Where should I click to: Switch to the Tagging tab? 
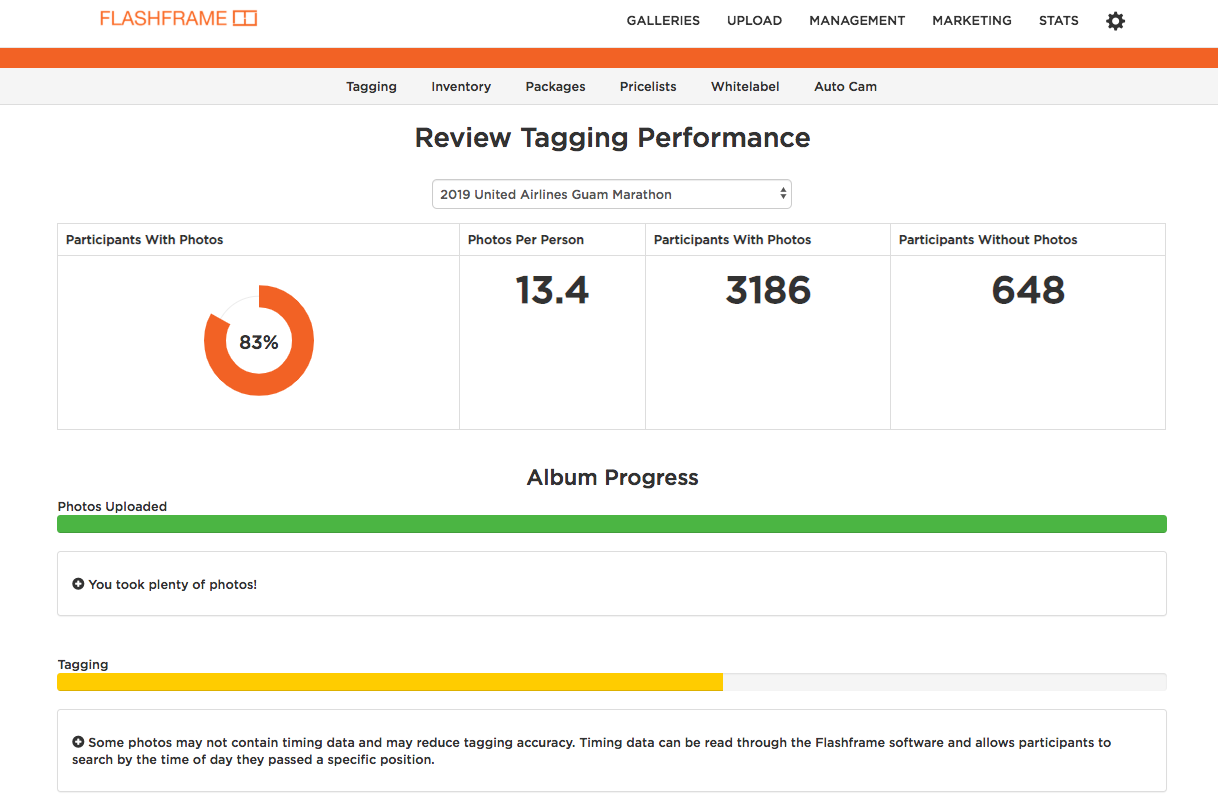point(371,87)
